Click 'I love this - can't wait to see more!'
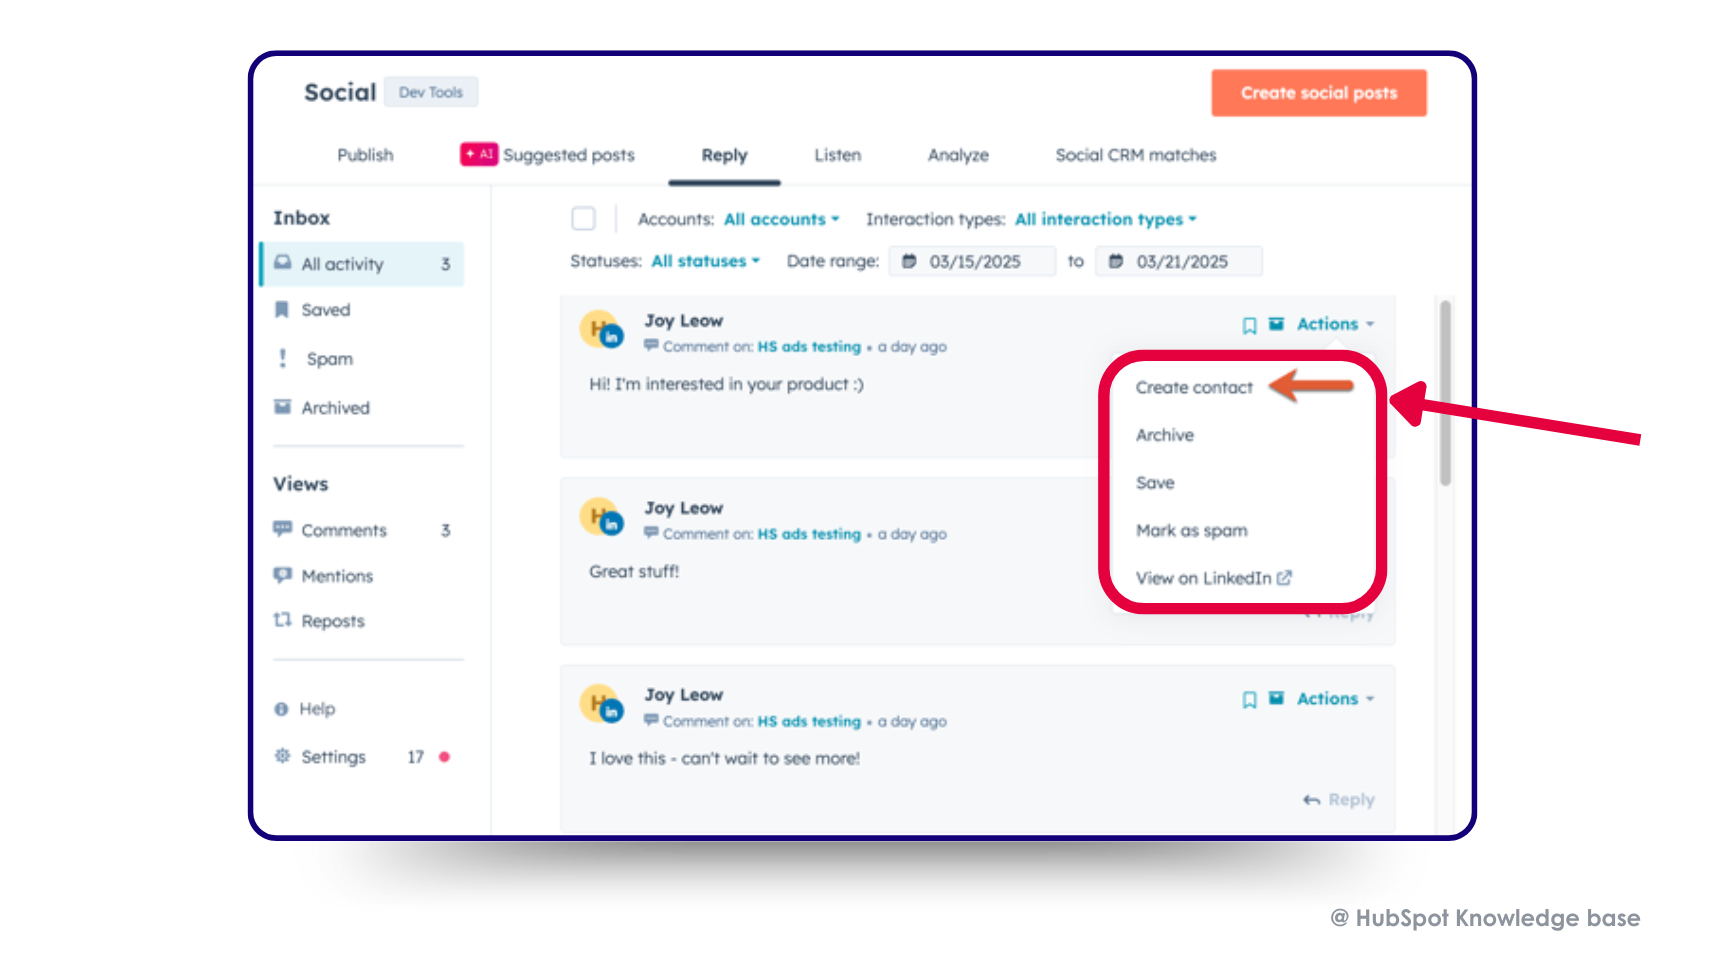 tap(724, 758)
